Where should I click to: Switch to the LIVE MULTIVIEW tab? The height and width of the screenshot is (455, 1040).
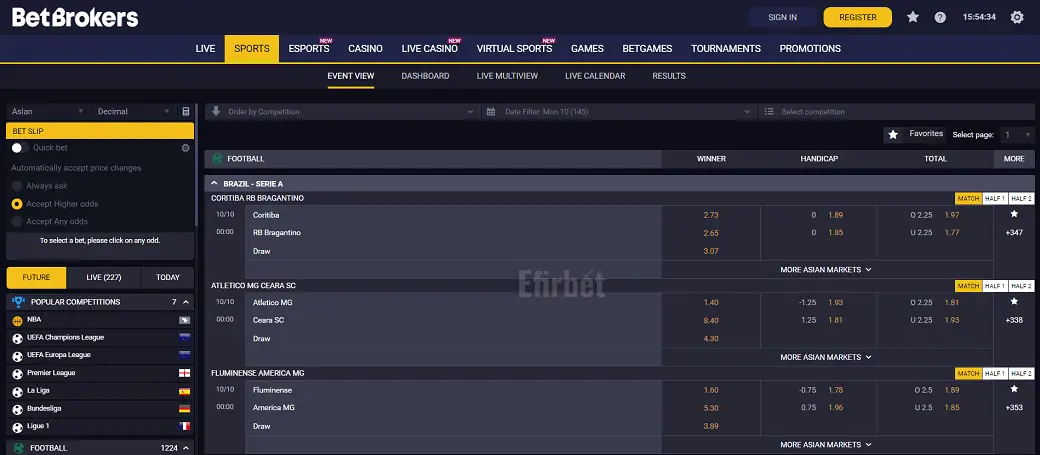[x=507, y=76]
